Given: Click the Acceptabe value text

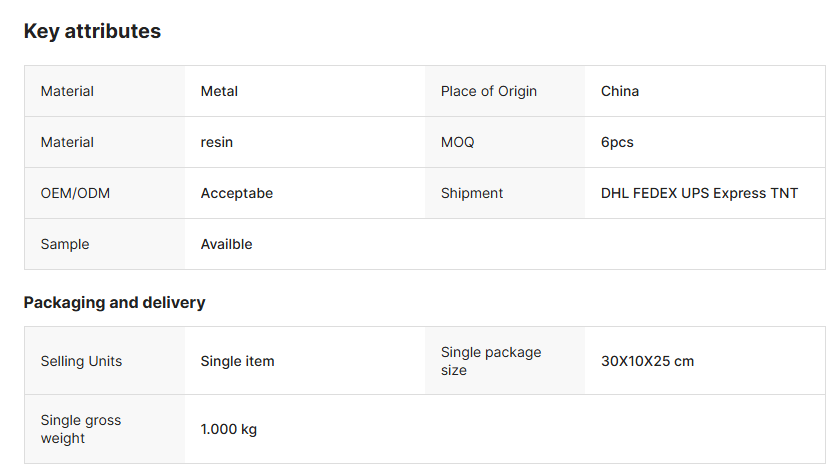Looking at the screenshot, I should pyautogui.click(x=236, y=193).
